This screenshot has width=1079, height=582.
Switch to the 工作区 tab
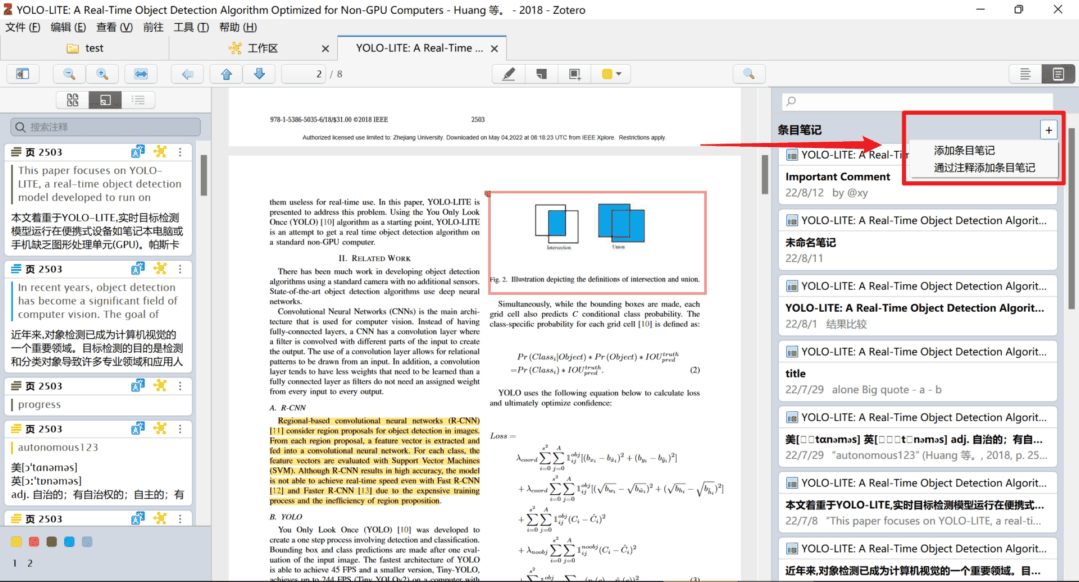262,48
